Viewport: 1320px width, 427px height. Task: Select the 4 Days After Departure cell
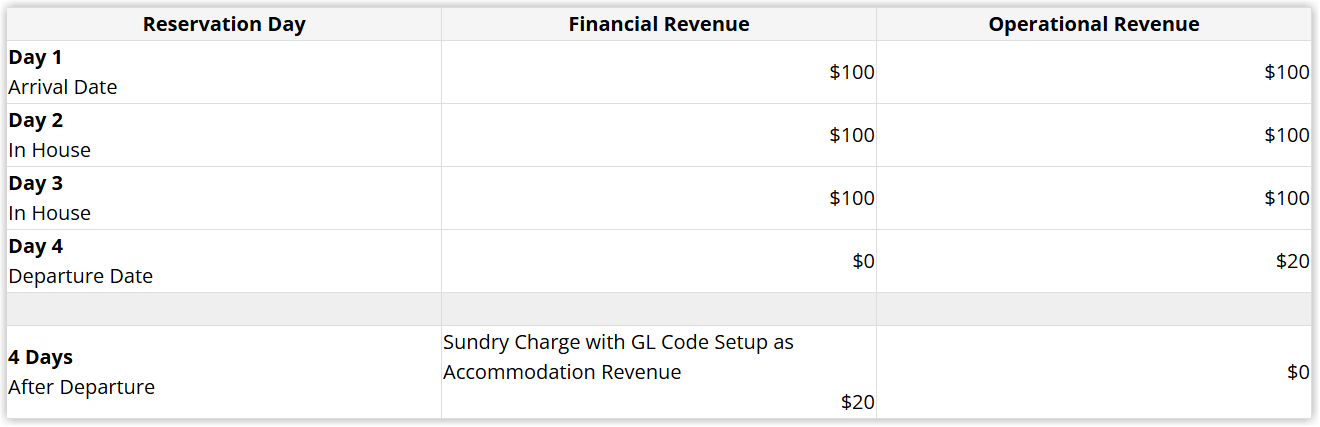pyautogui.click(x=224, y=372)
